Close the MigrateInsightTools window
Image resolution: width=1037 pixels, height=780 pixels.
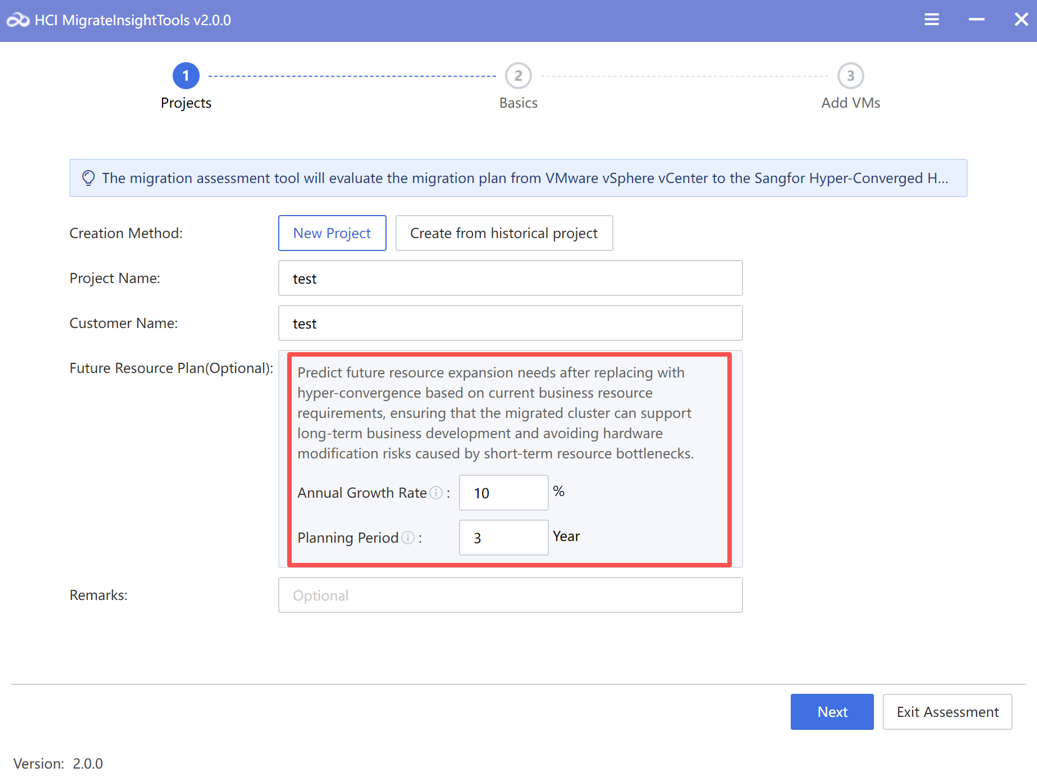click(1021, 20)
